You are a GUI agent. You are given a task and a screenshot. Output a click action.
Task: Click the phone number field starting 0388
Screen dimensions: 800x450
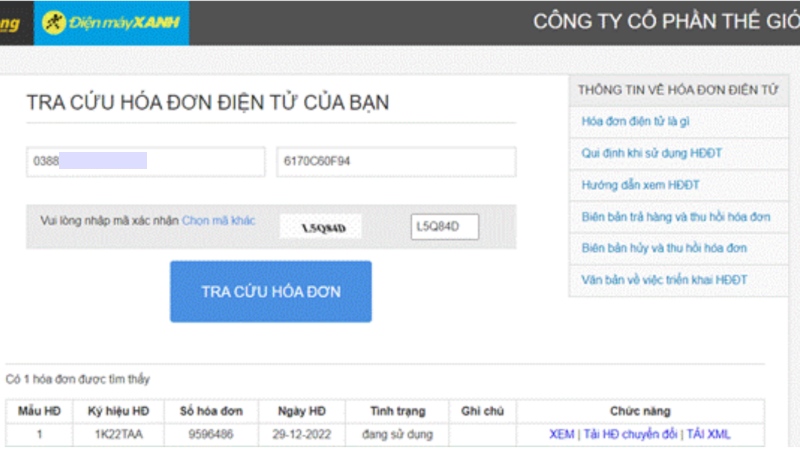click(146, 161)
